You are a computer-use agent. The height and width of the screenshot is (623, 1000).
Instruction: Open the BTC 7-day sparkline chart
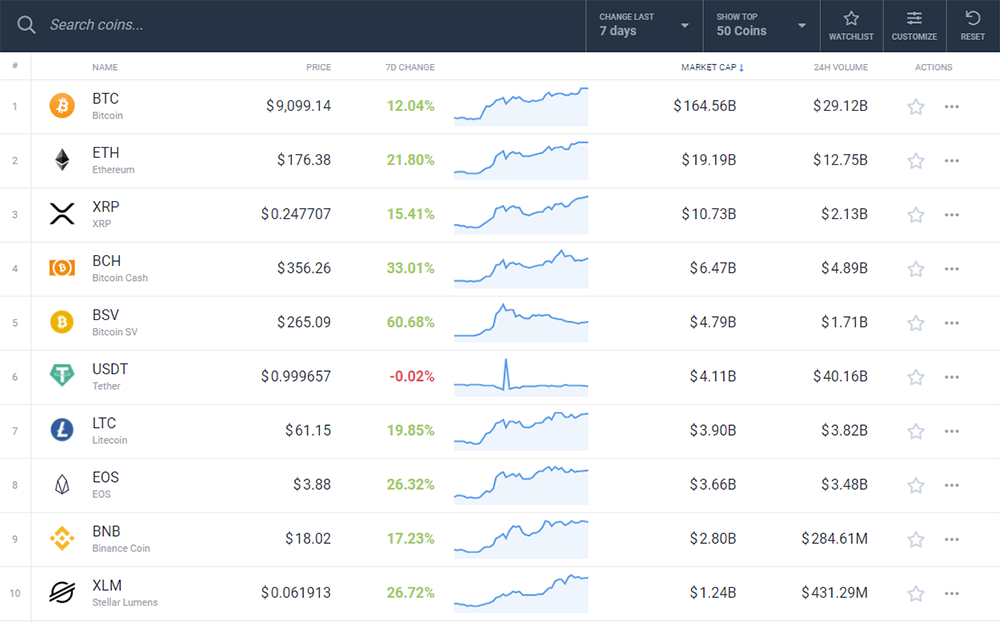pos(521,106)
